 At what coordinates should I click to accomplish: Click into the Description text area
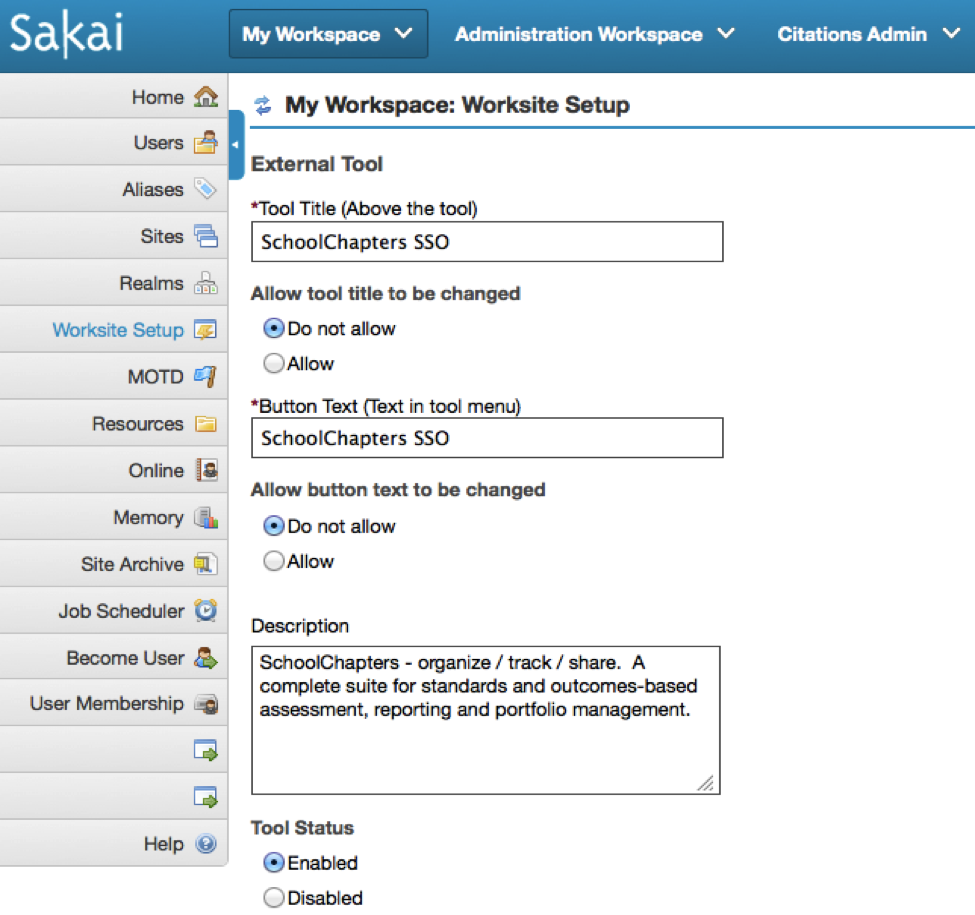pos(486,720)
